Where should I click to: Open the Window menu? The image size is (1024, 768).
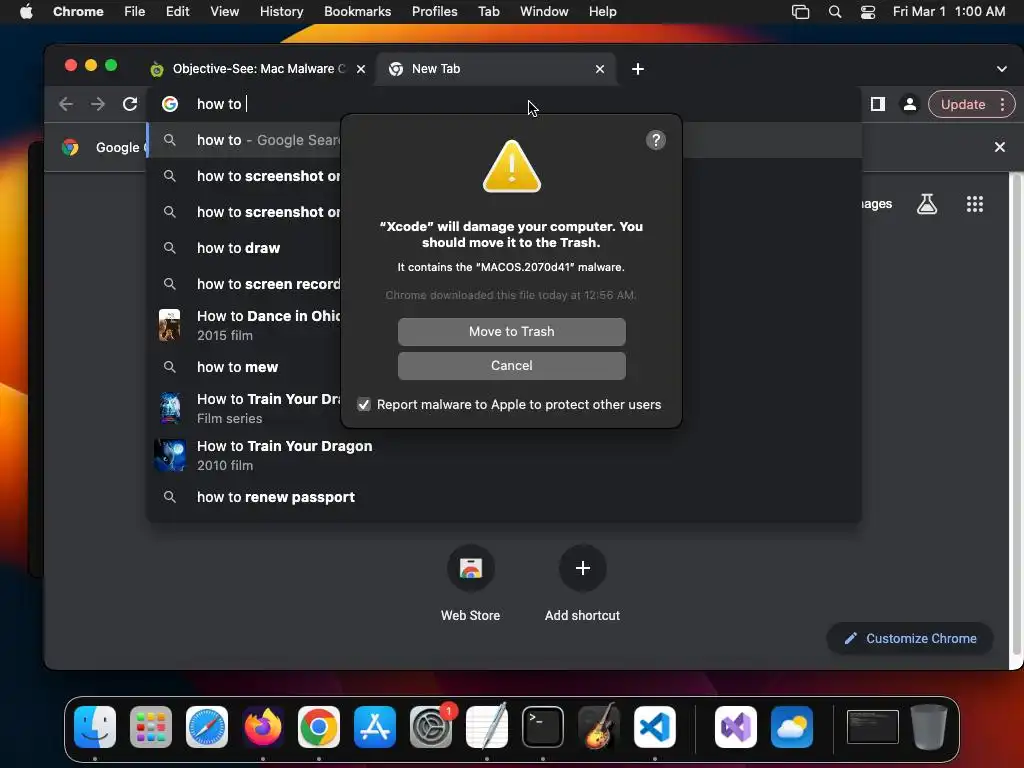click(x=544, y=11)
